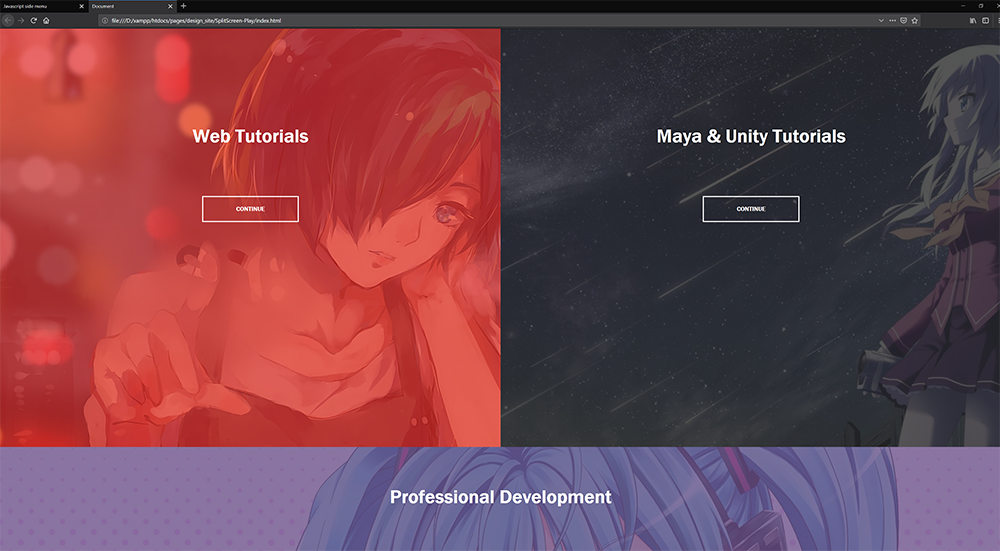Click the Professional Development heading
Screen dimensions: 1000x551
pyautogui.click(x=501, y=497)
